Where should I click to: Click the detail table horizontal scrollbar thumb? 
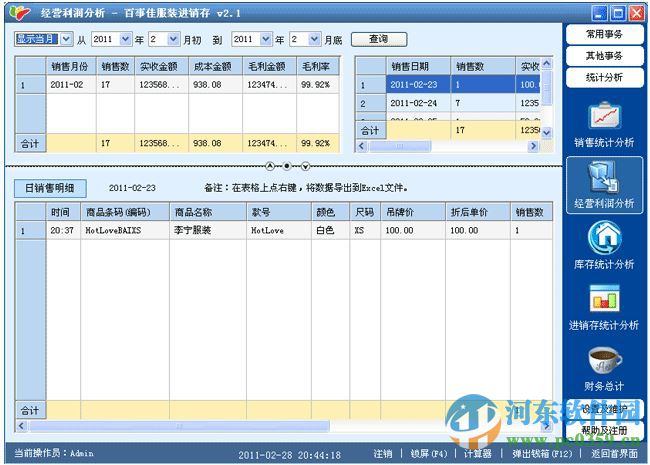click(x=179, y=426)
